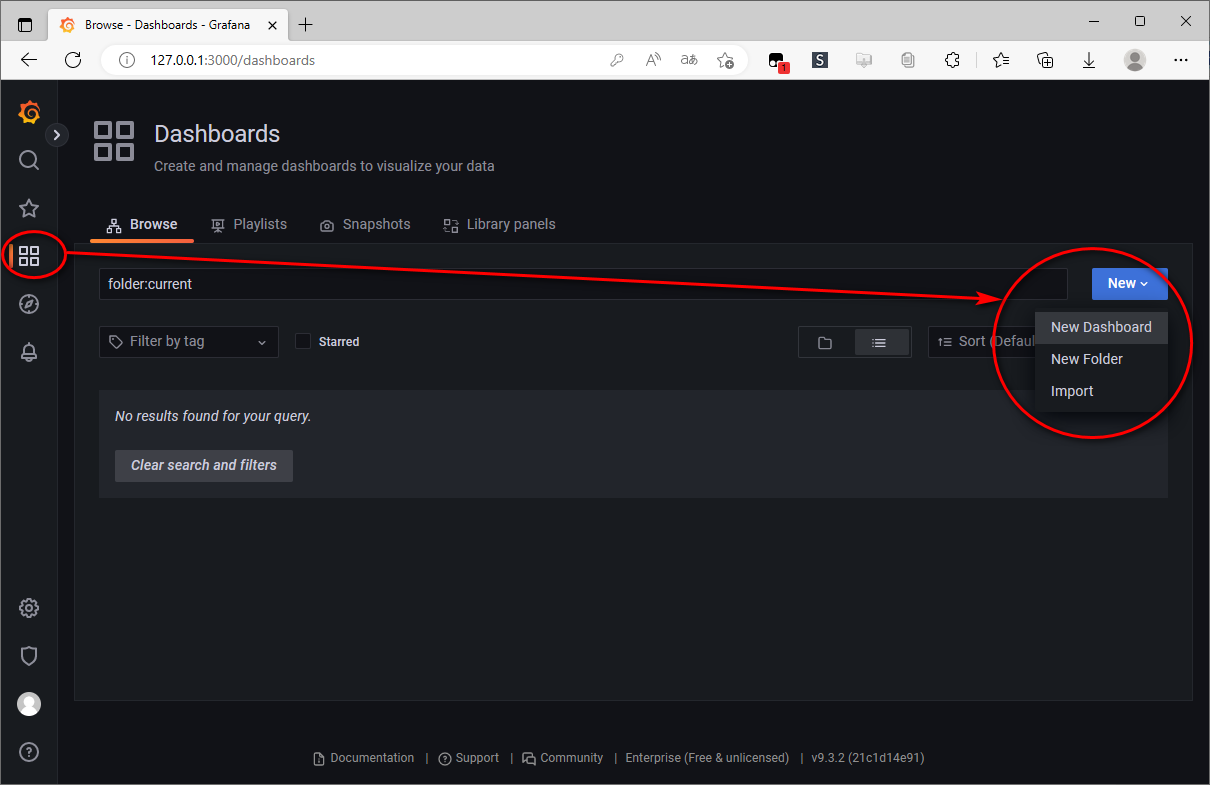
Task: Open the tab actions menu icon
Action: point(25,24)
